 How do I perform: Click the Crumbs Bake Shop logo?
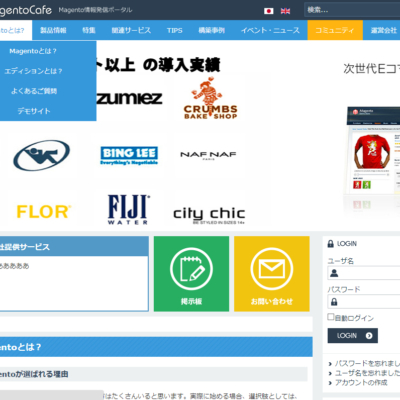210,98
